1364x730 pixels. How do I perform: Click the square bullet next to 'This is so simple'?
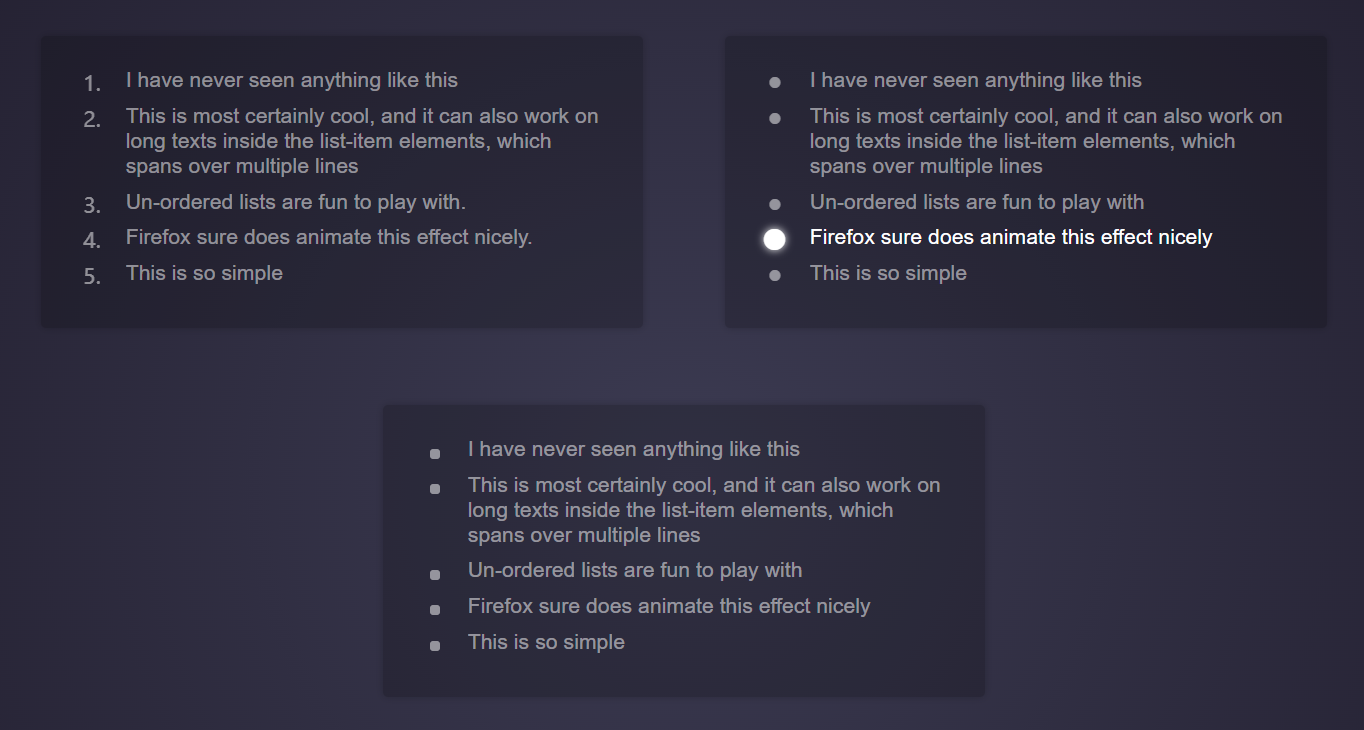click(x=435, y=646)
